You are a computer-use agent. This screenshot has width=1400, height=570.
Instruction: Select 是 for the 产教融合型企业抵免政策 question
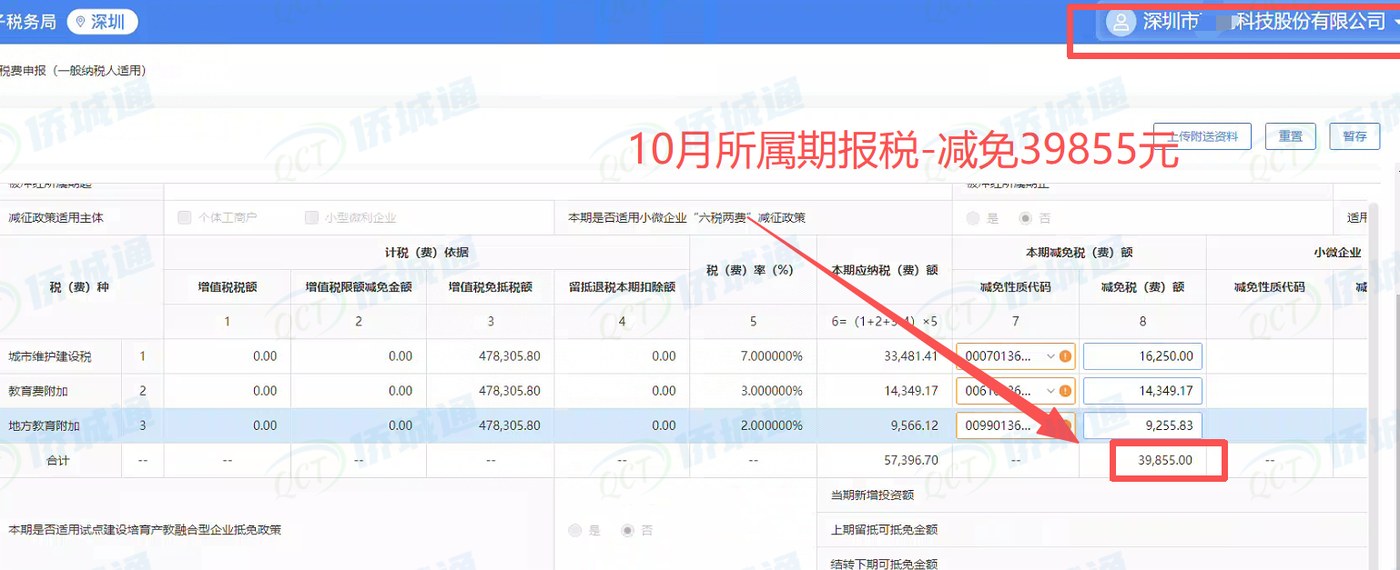pos(575,530)
